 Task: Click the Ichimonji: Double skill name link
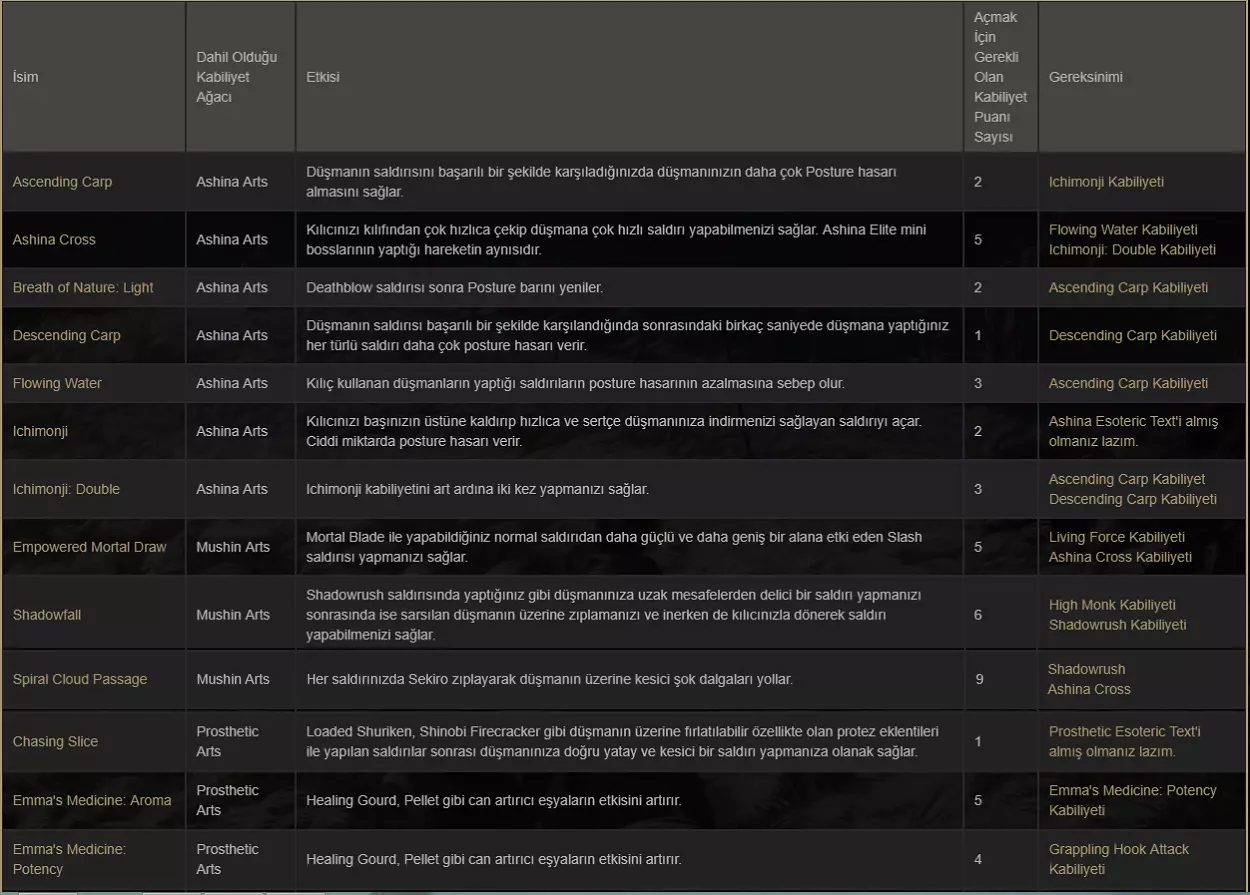click(66, 490)
